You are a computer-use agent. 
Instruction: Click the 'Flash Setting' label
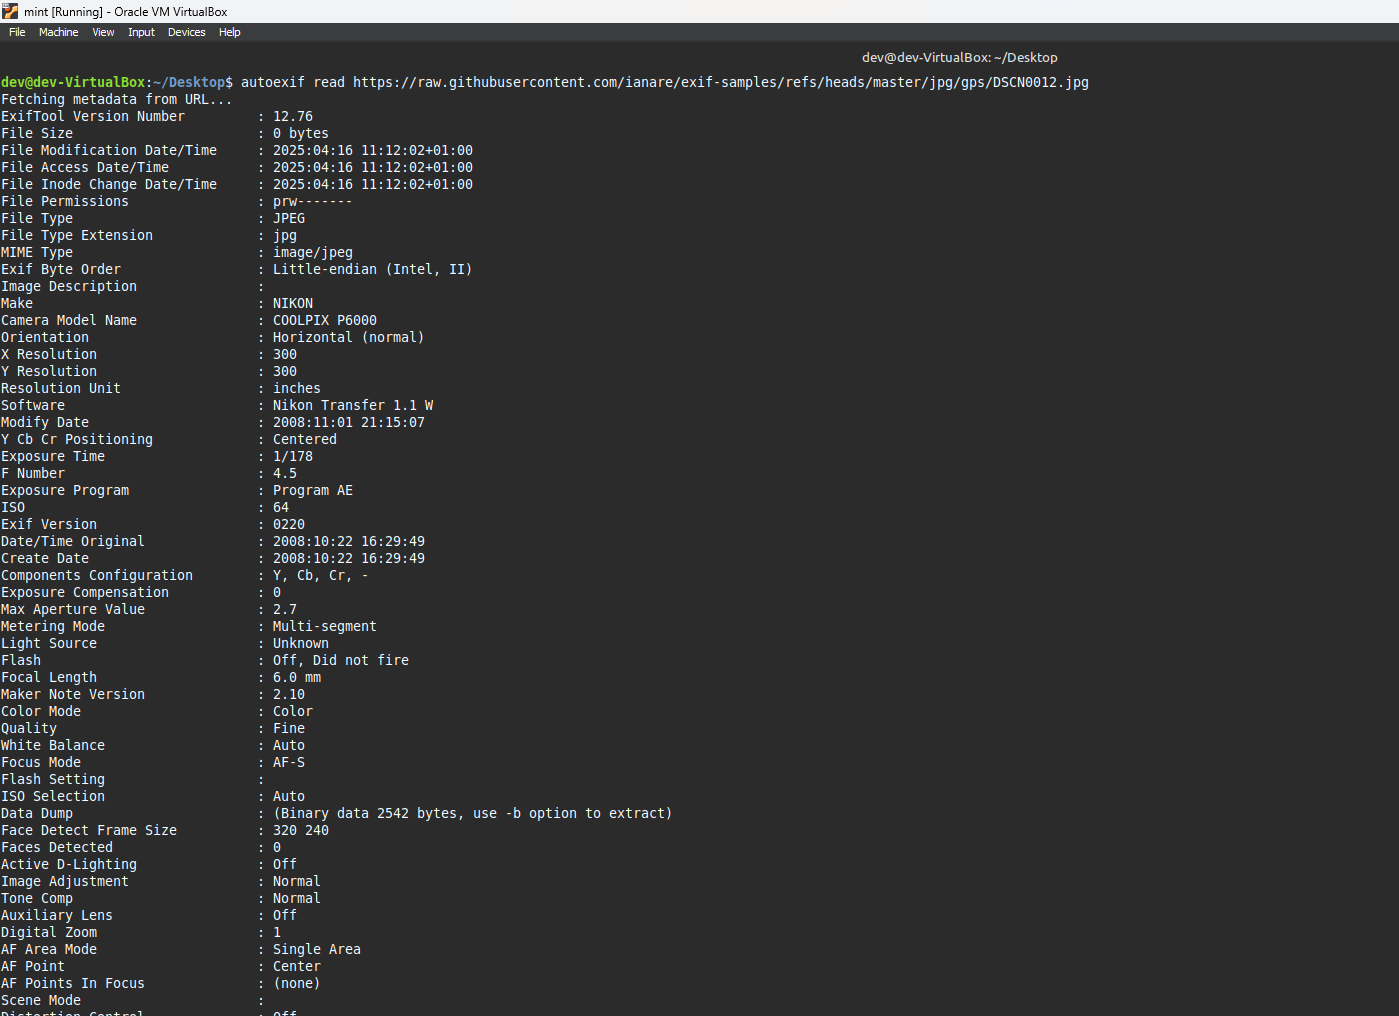[x=53, y=779]
